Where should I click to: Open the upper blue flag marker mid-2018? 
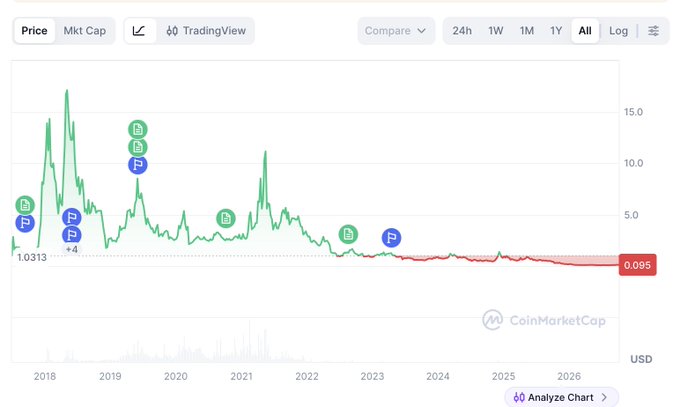[x=72, y=217]
